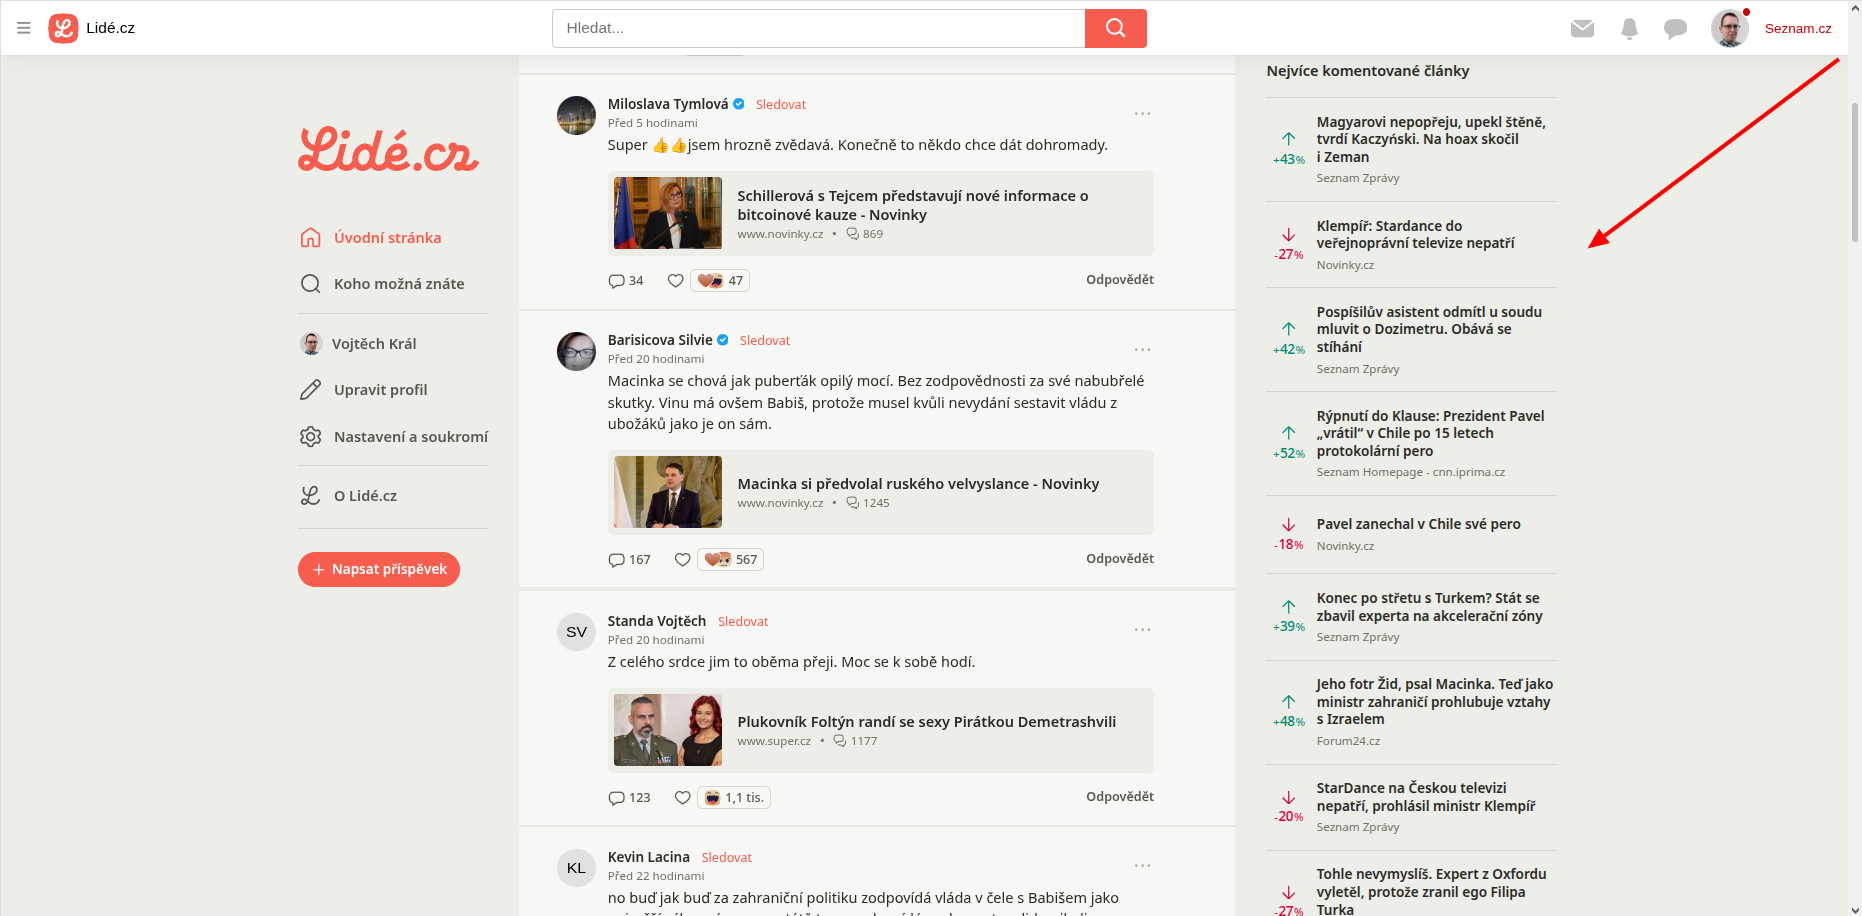Click the red search magnifier button
1862x916 pixels.
tap(1115, 28)
